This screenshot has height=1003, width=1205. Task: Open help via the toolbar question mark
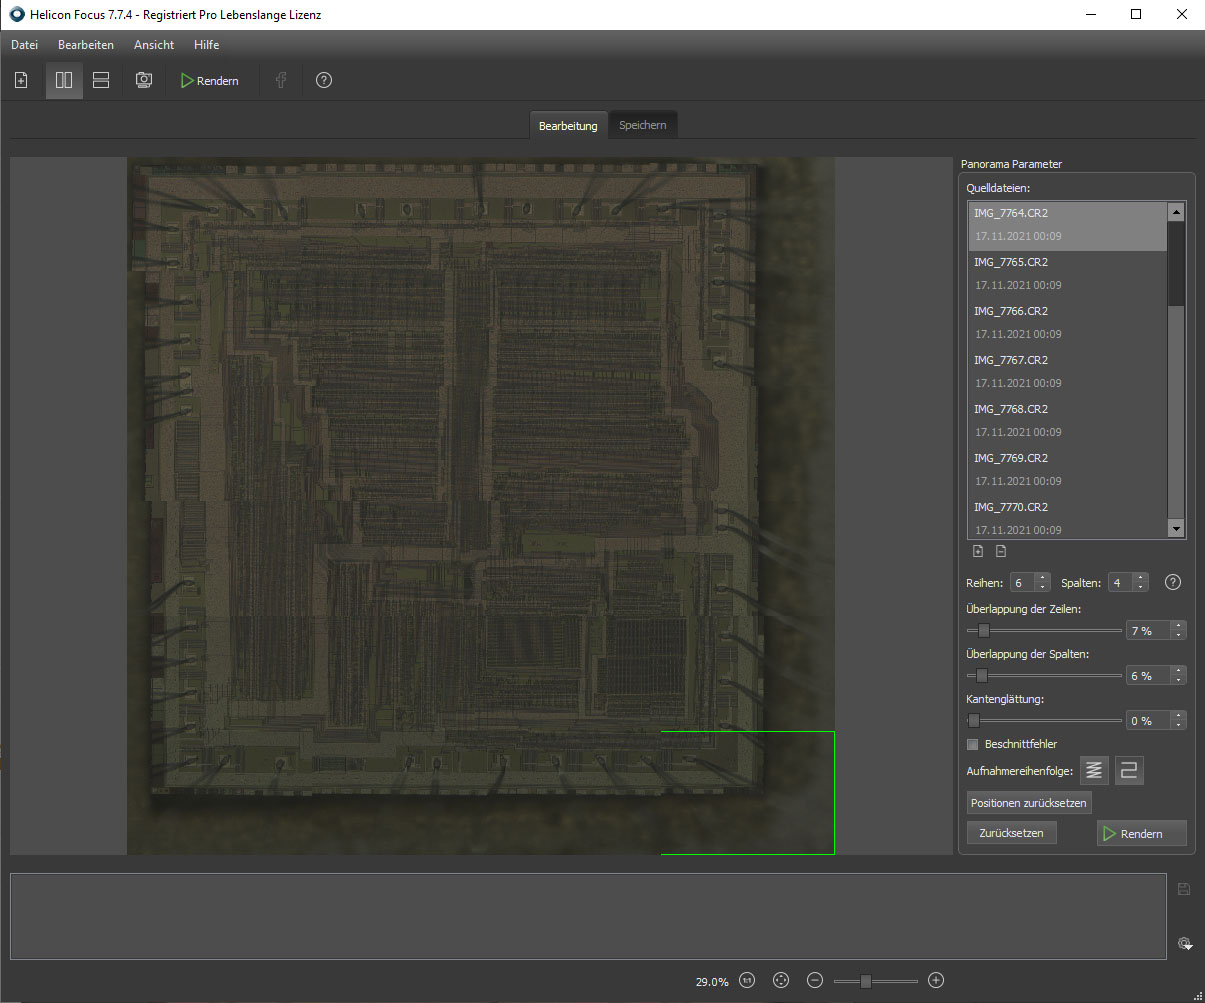coord(324,81)
